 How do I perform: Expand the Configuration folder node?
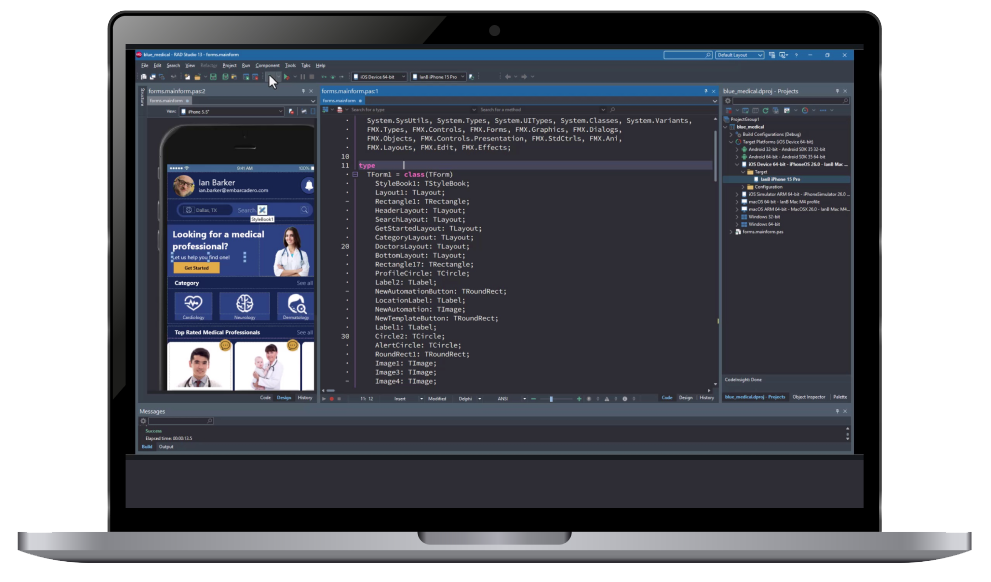pyautogui.click(x=743, y=187)
